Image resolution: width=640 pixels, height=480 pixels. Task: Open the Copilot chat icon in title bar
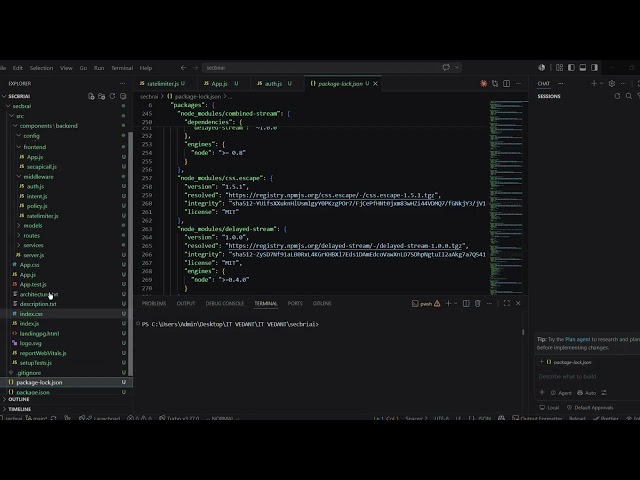tap(446, 67)
